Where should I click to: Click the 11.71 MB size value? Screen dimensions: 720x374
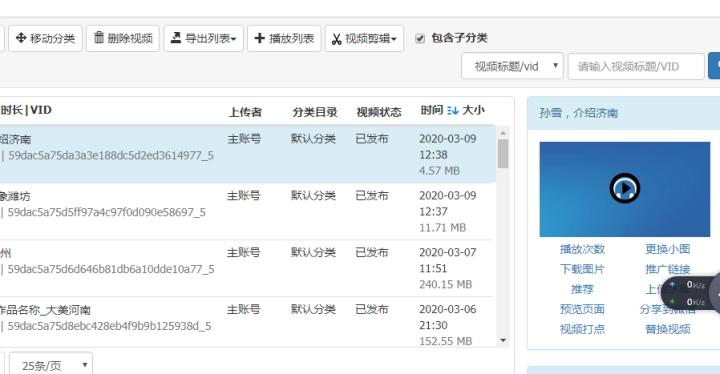[443, 228]
